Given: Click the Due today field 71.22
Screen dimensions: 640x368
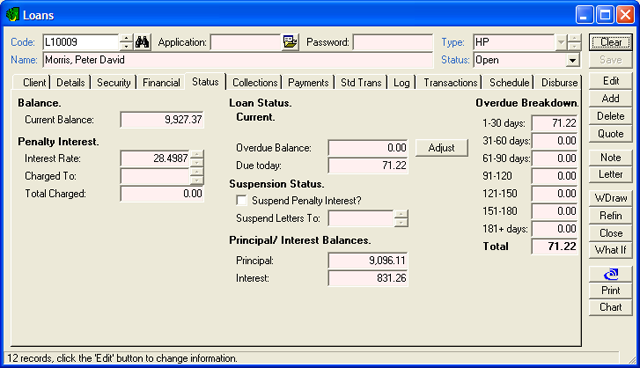Looking at the screenshot, I should point(368,166).
